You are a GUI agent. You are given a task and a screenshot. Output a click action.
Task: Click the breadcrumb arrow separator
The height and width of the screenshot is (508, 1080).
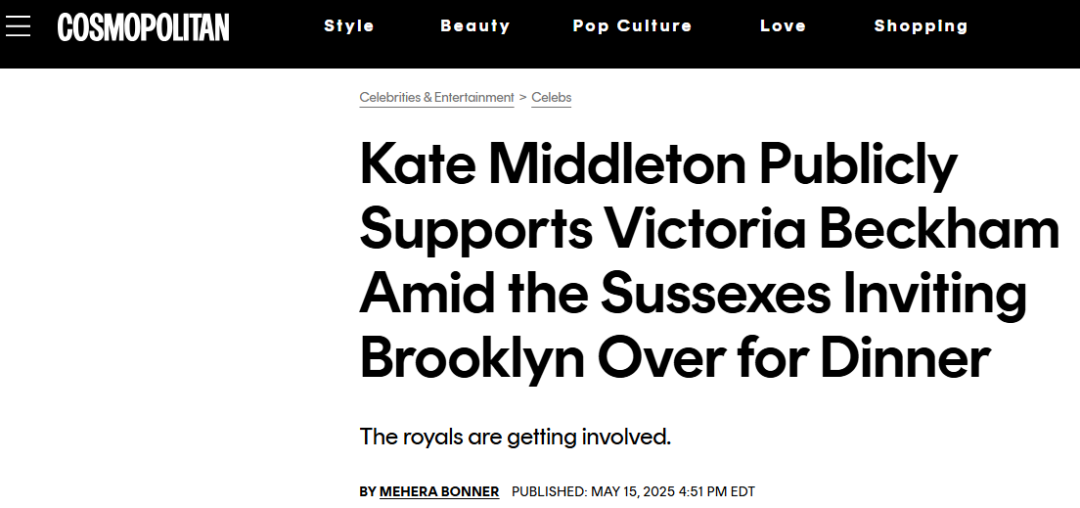523,98
